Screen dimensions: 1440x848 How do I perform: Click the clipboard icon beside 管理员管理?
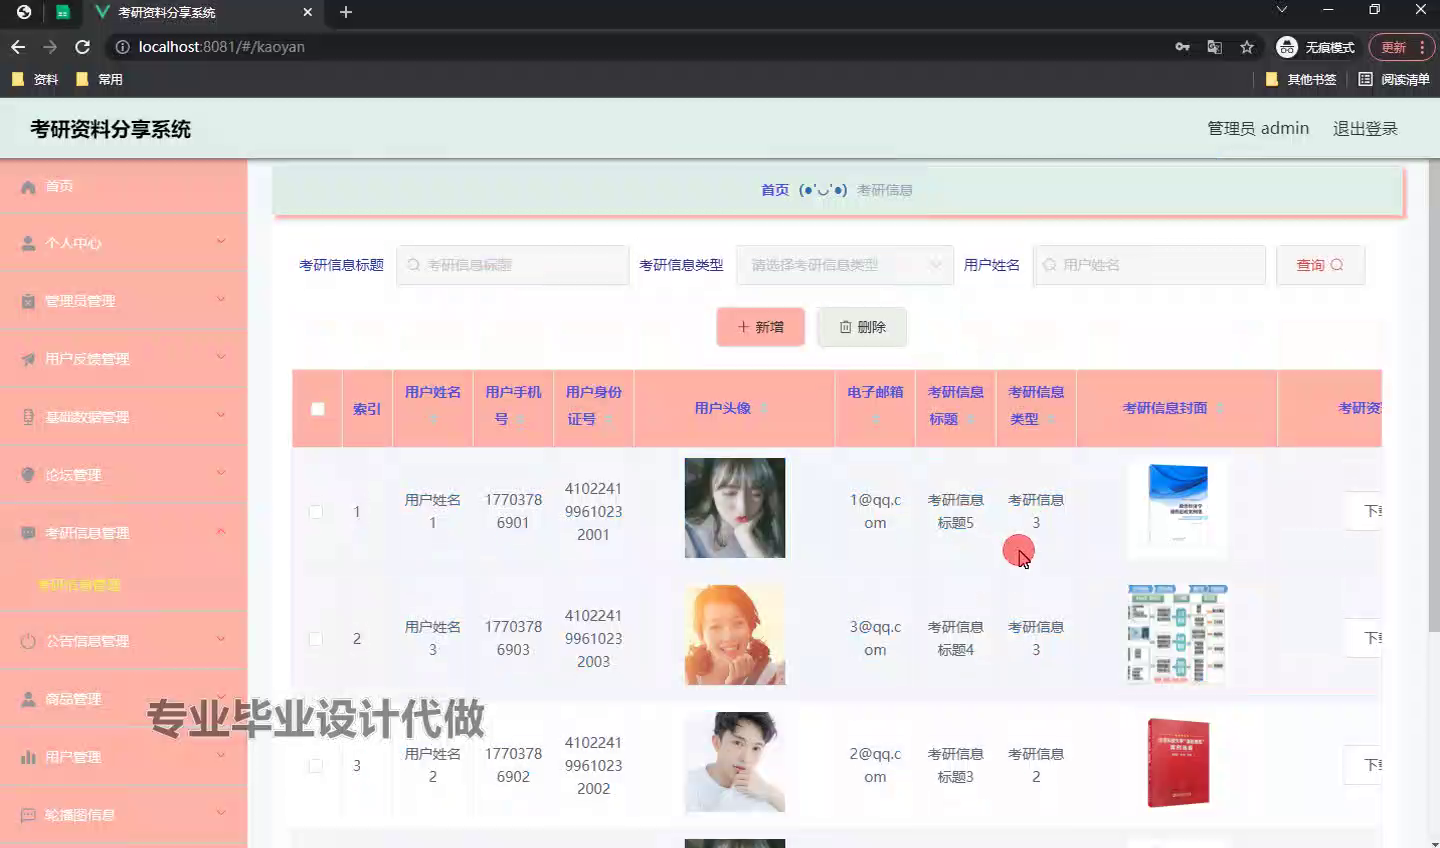point(28,301)
